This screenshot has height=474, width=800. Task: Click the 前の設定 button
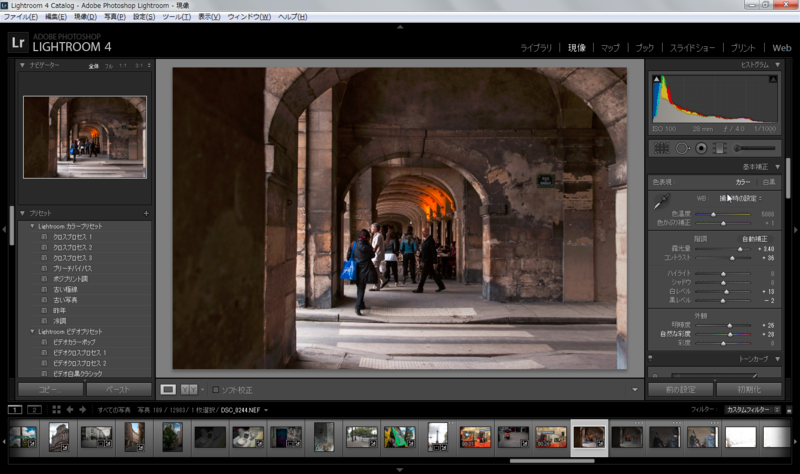[x=680, y=390]
